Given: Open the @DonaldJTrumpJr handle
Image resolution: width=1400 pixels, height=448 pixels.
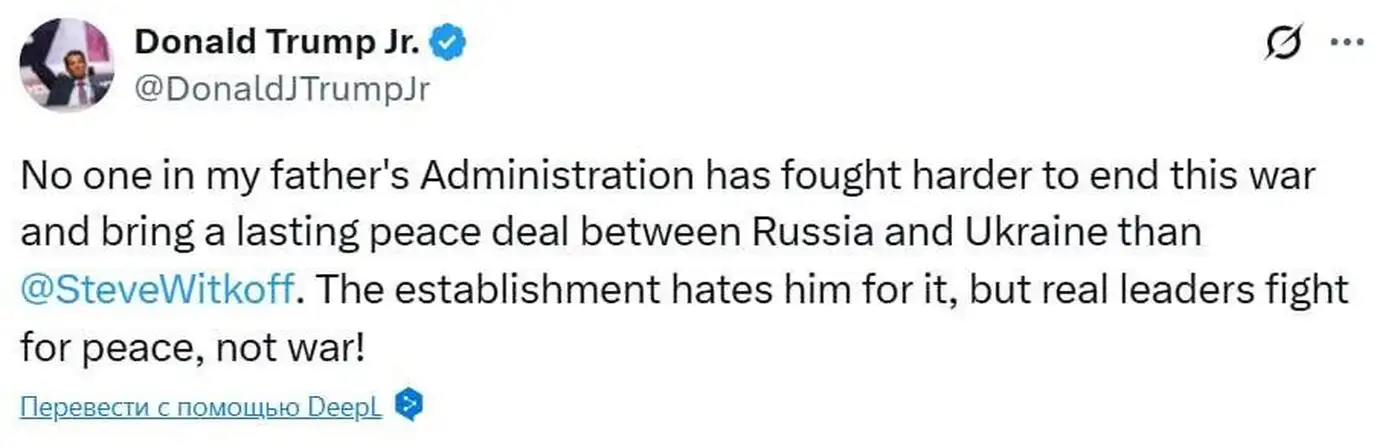Looking at the screenshot, I should tap(281, 89).
